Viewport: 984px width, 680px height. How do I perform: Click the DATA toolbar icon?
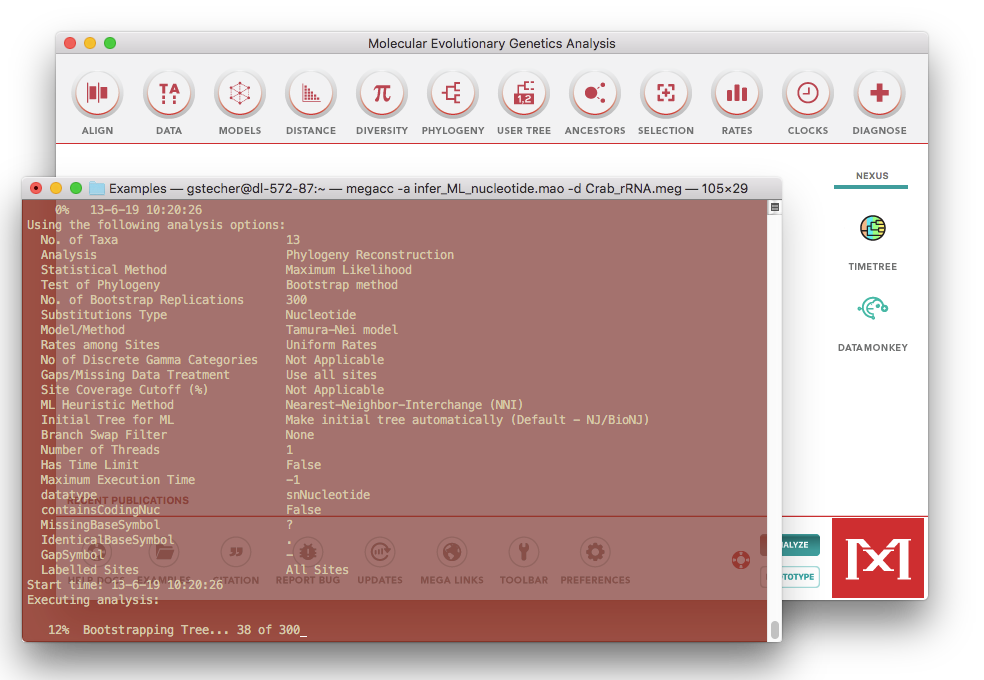coord(169,93)
